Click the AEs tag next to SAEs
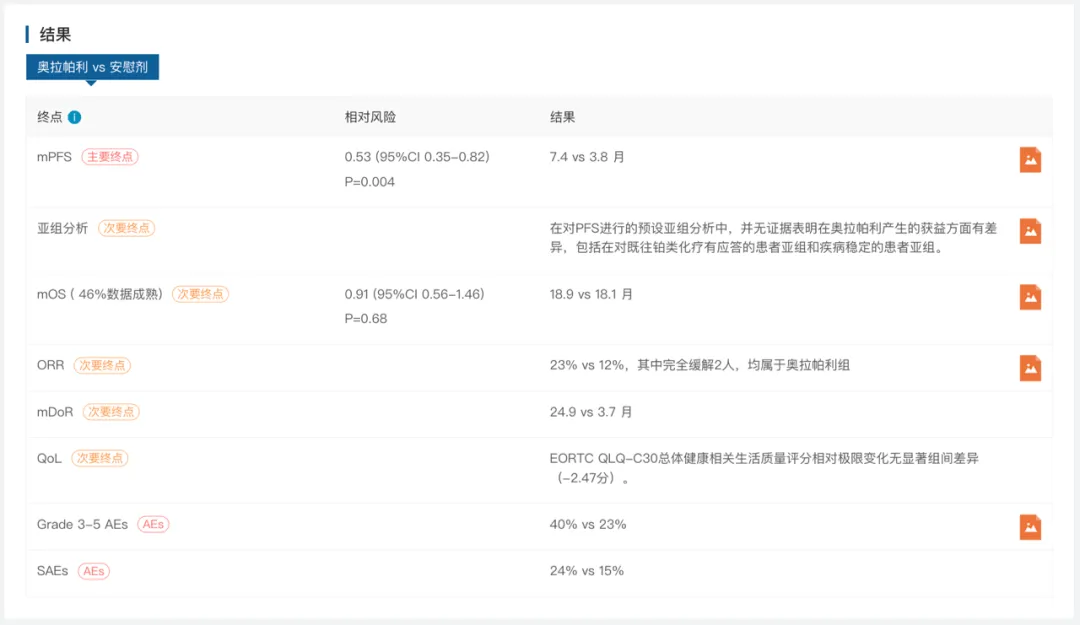The width and height of the screenshot is (1080, 625). point(93,570)
